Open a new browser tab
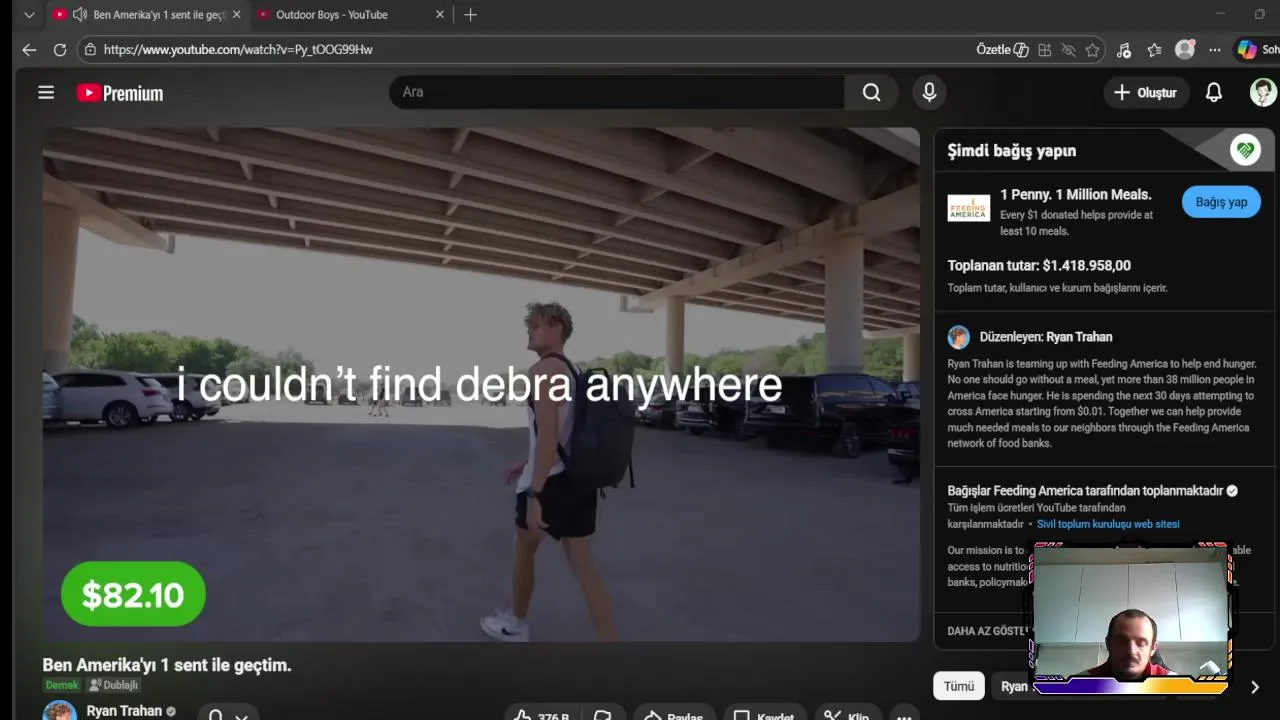This screenshot has height=720, width=1280. point(470,14)
